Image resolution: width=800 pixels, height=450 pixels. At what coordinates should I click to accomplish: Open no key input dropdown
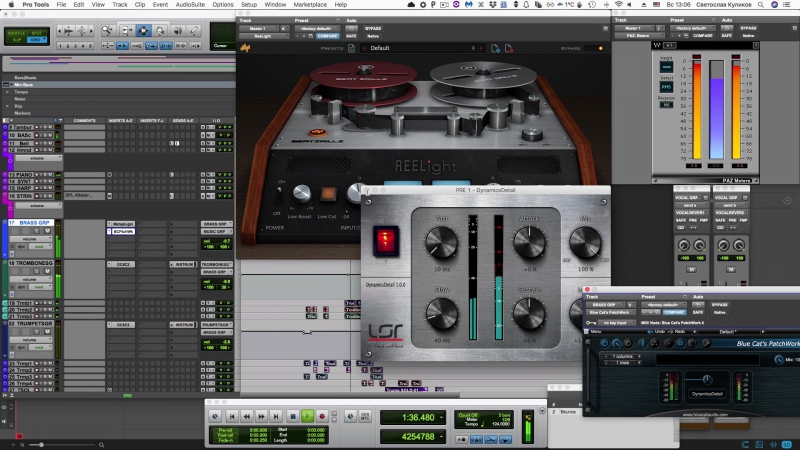pos(616,322)
